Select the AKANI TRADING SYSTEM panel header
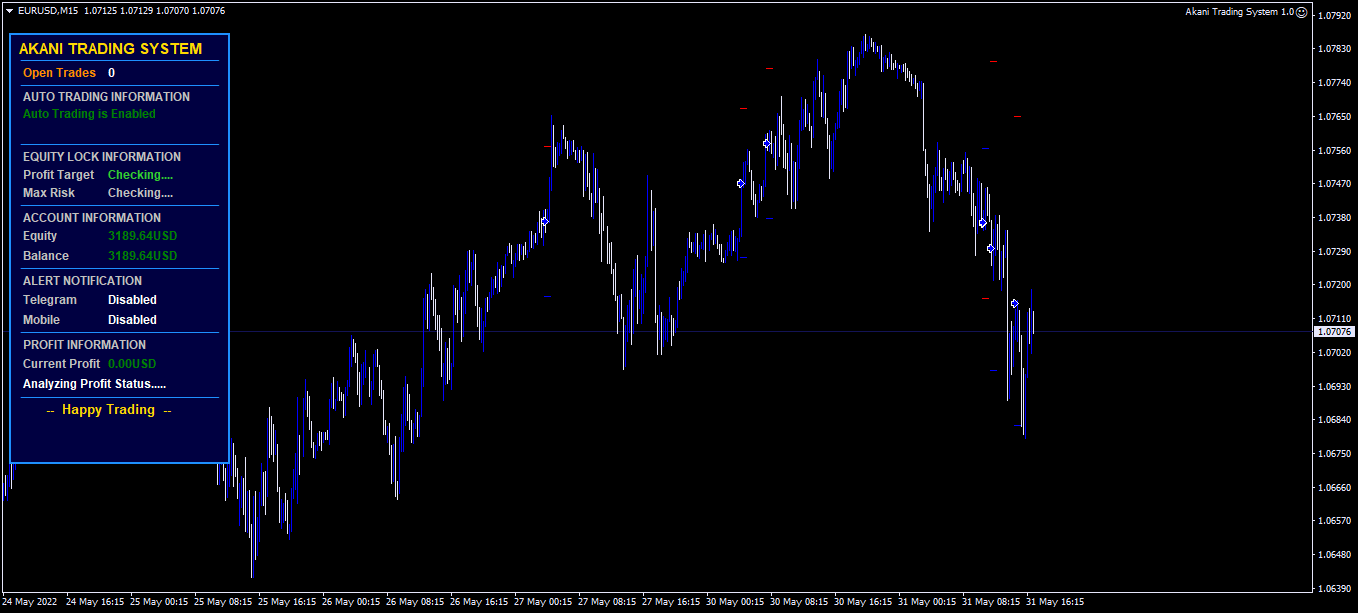This screenshot has width=1358, height=613. point(111,48)
